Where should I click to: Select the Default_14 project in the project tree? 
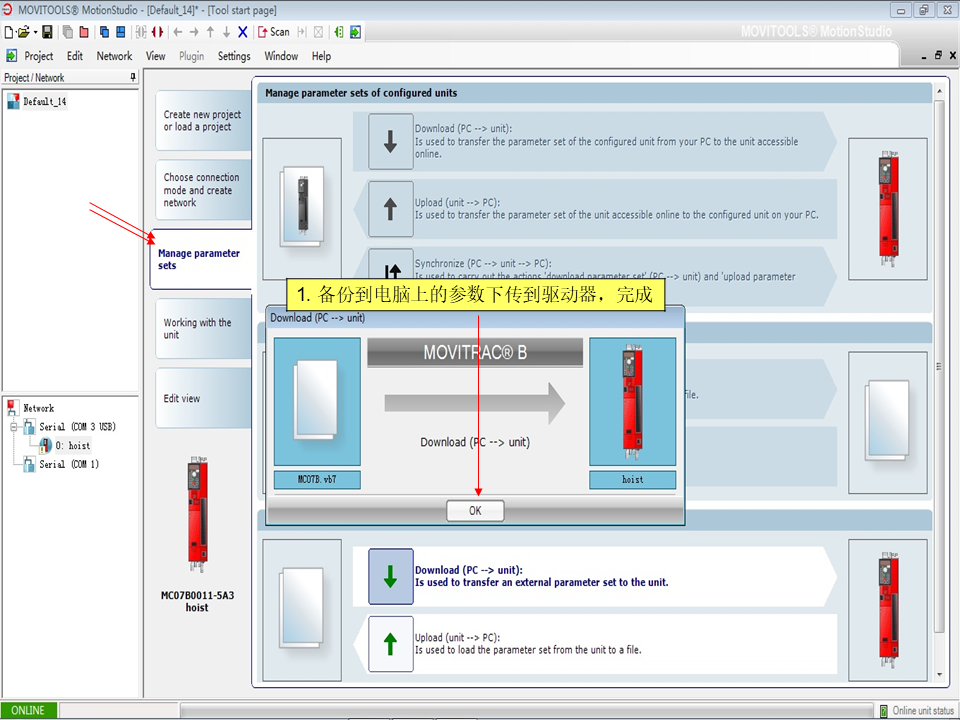[45, 101]
